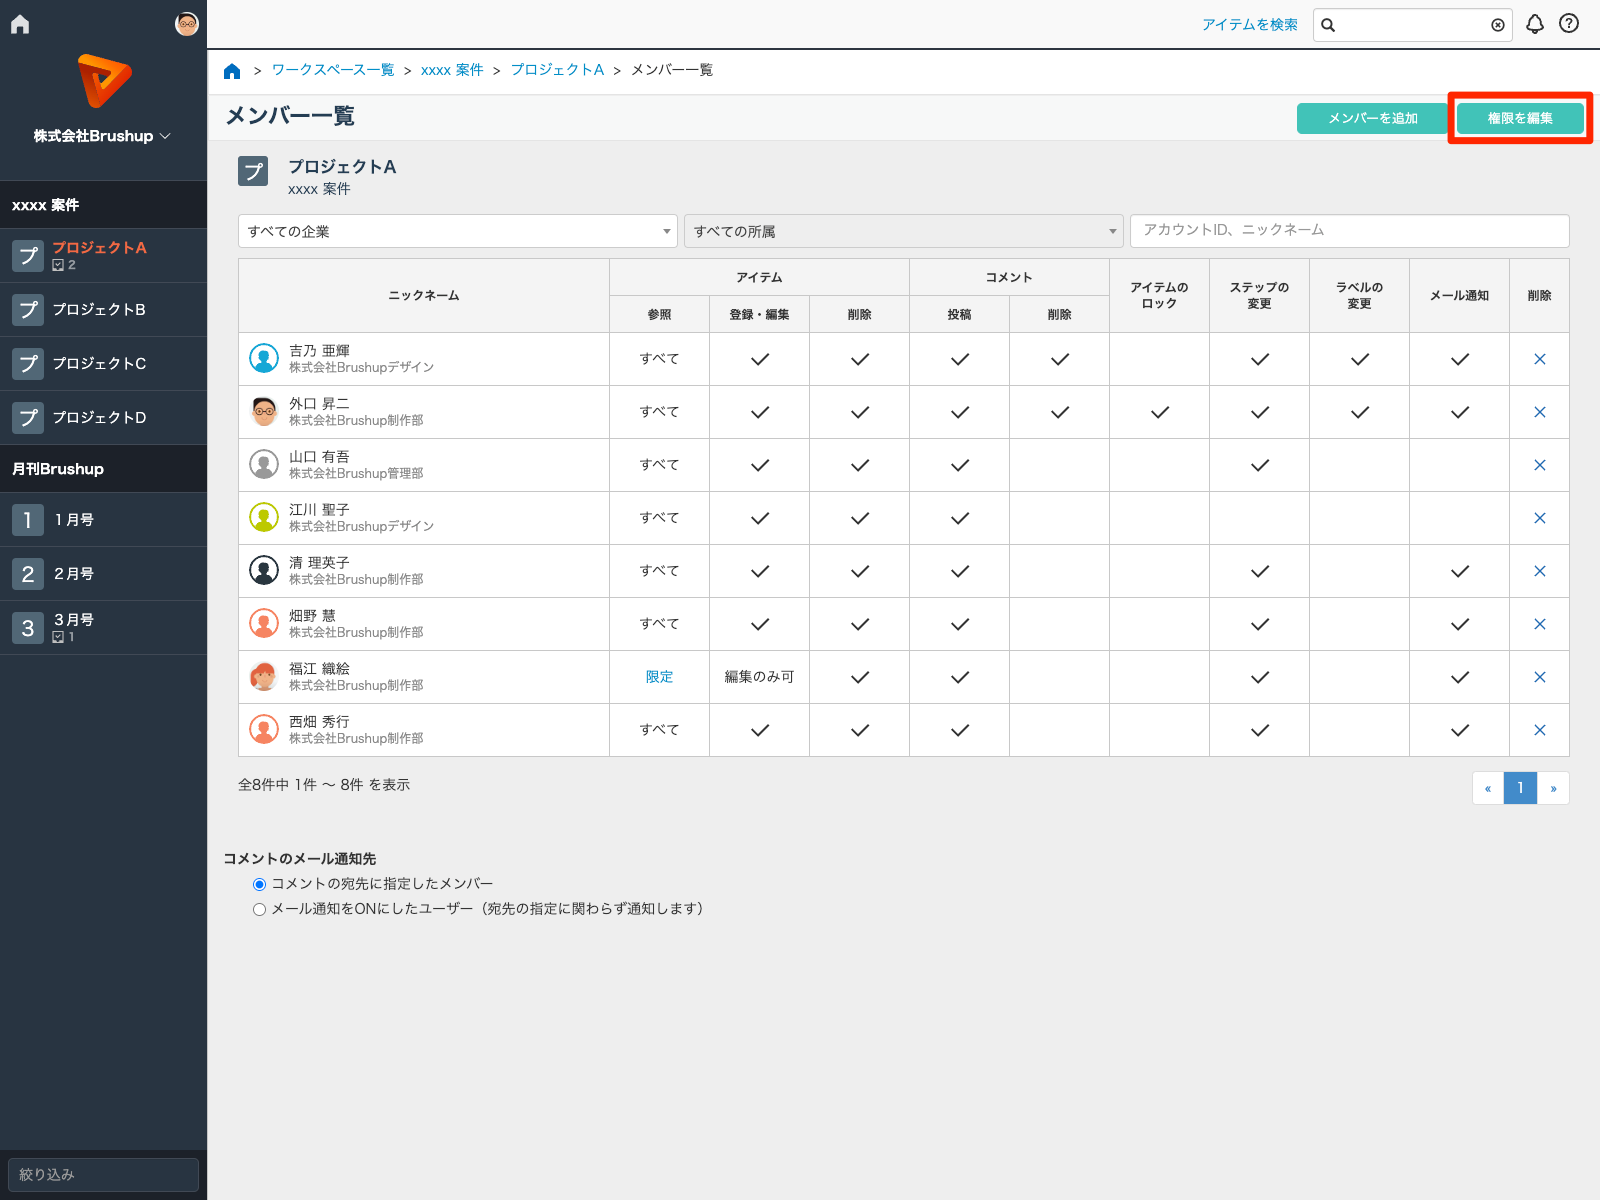Expand the すべての企業 dropdown
The image size is (1600, 1200).
coord(457,231)
